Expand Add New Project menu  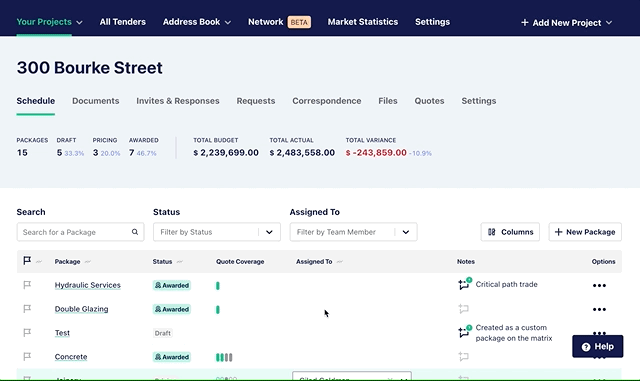click(567, 22)
